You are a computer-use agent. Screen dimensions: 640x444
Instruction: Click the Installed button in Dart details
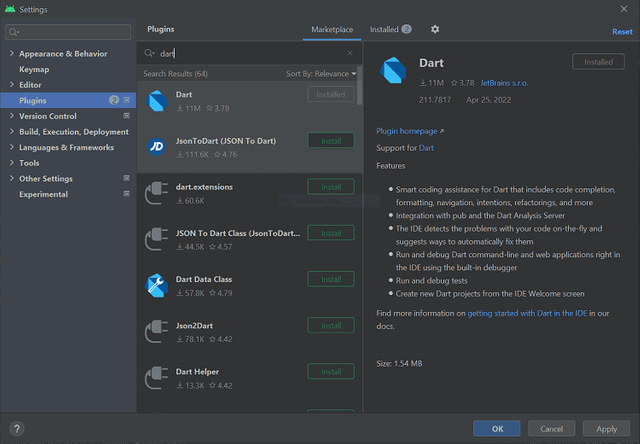coord(598,62)
